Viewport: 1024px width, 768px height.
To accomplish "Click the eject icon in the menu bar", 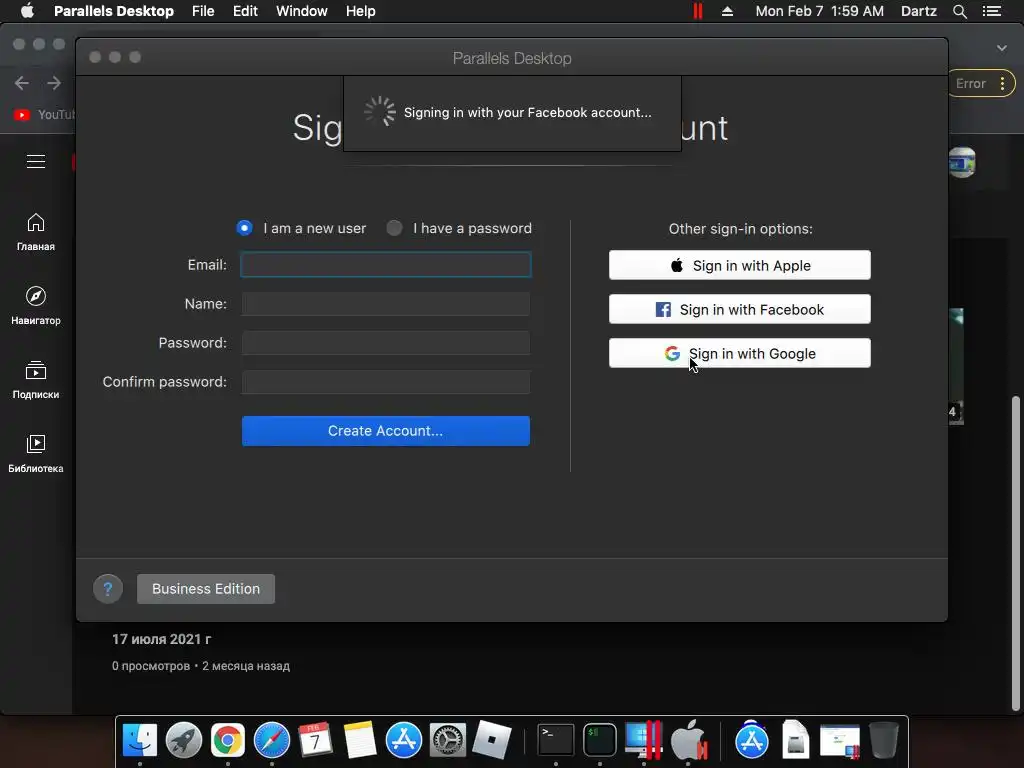I will [x=728, y=11].
